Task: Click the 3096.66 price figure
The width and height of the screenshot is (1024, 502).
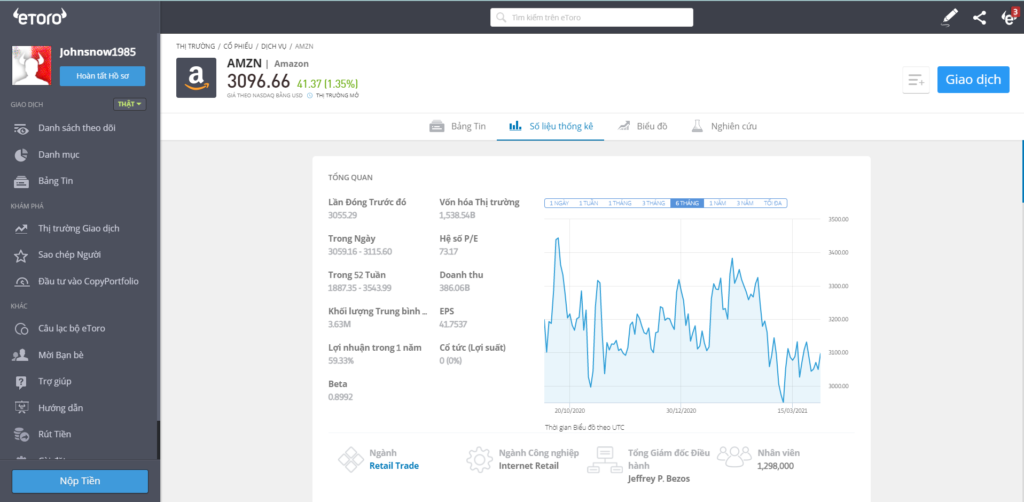Action: tap(258, 81)
